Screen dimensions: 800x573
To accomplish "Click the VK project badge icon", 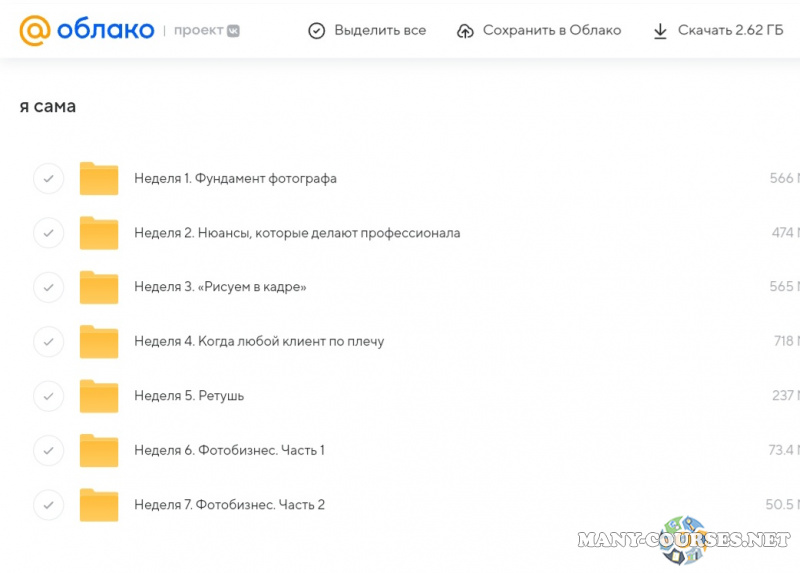I will pos(233,31).
